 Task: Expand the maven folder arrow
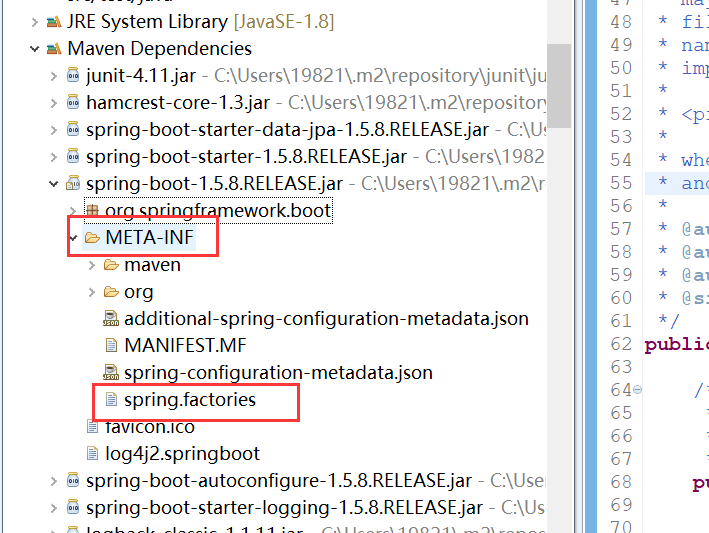pyautogui.click(x=92, y=264)
